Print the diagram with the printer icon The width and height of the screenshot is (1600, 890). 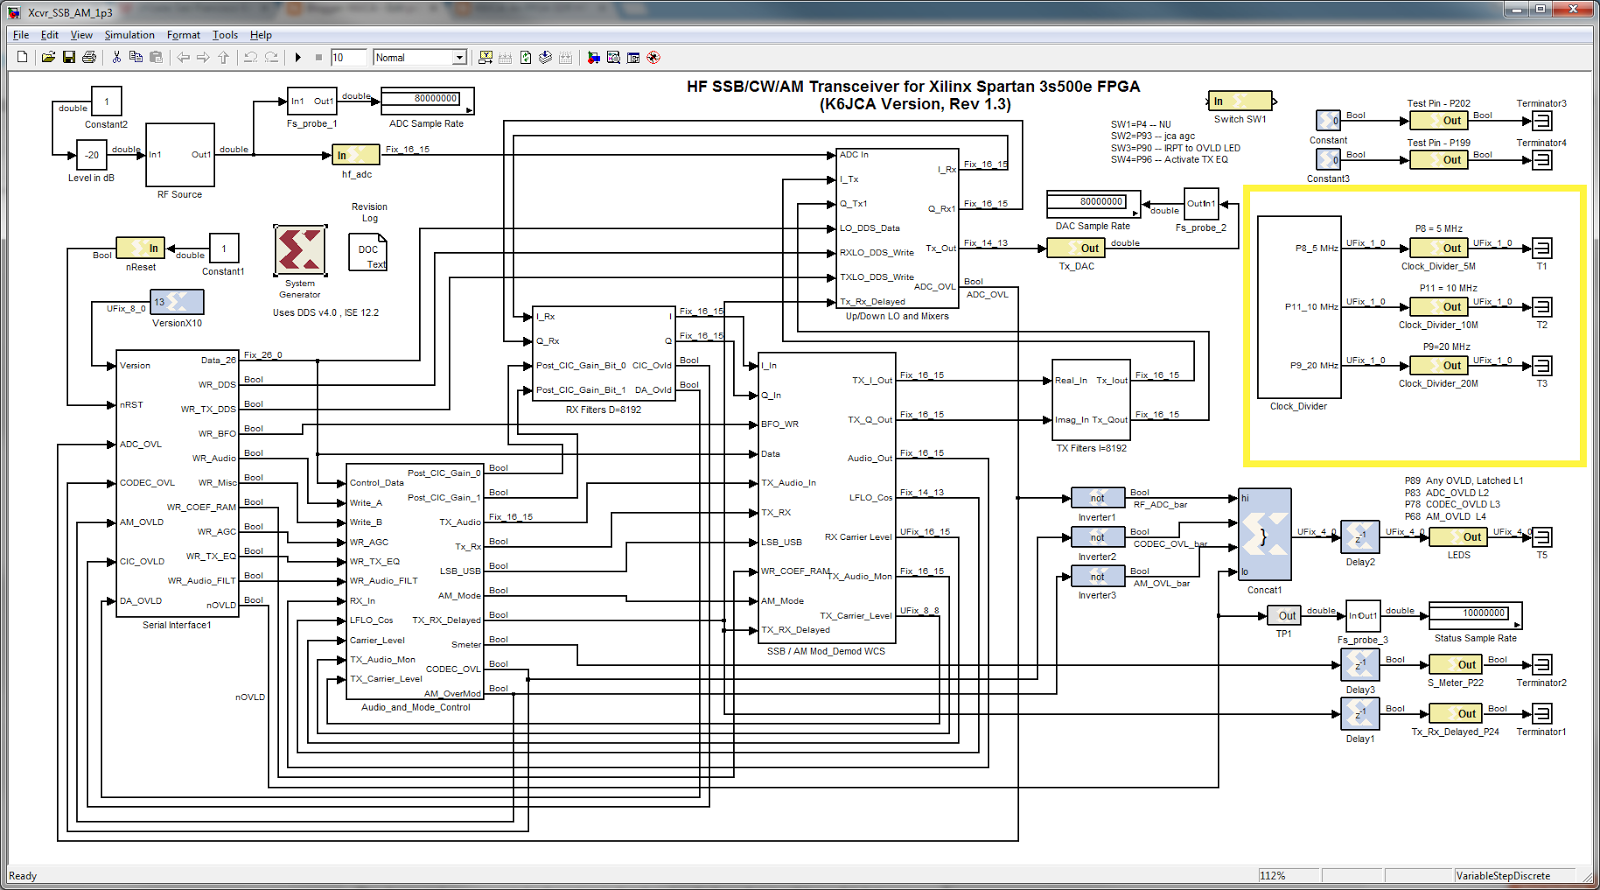(89, 57)
